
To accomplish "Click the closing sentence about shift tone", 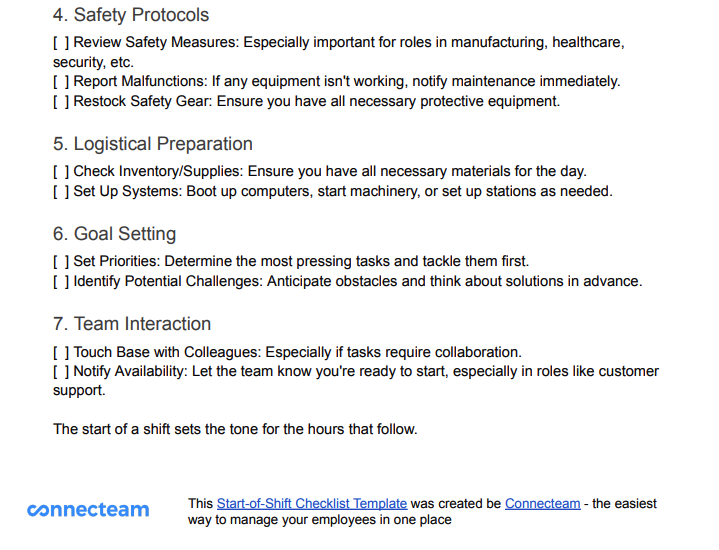I will (x=235, y=429).
